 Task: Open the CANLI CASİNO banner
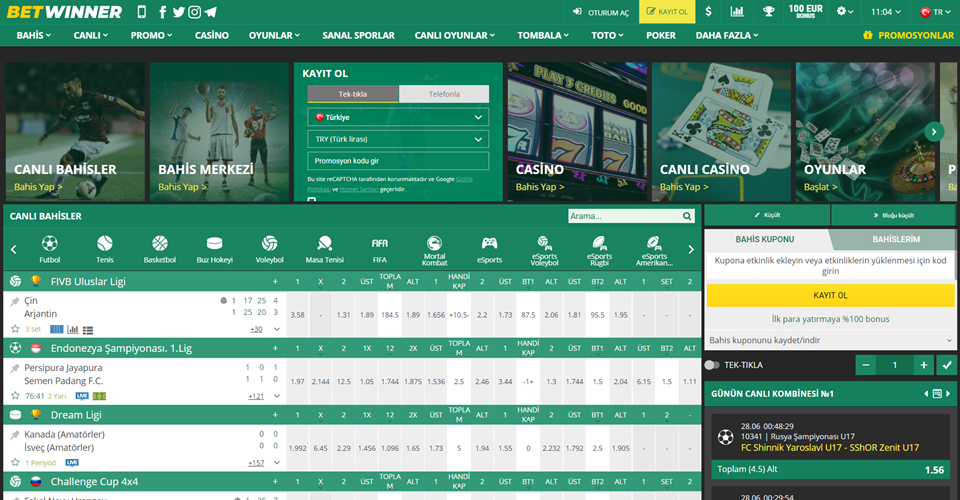(x=721, y=132)
